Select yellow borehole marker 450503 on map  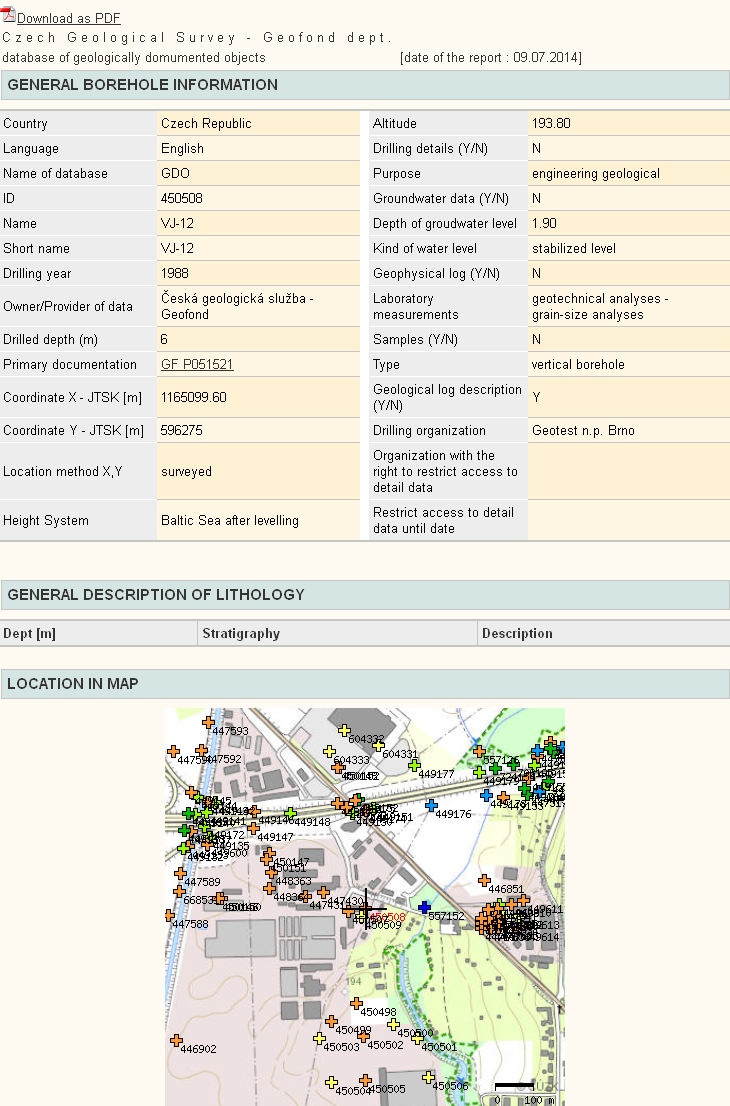pyautogui.click(x=320, y=1038)
